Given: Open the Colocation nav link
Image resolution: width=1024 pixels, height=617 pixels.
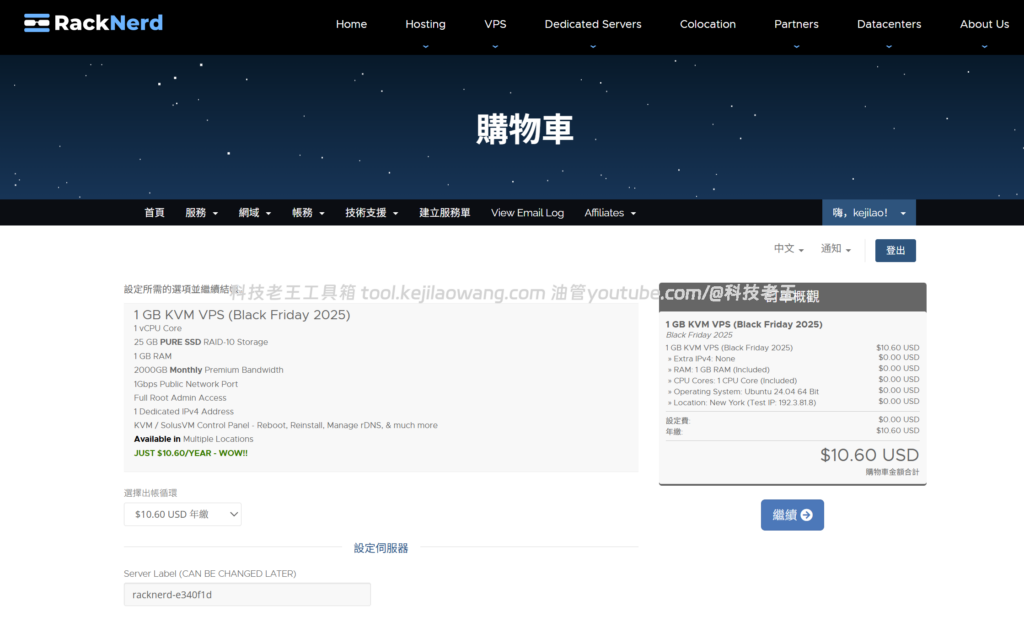Looking at the screenshot, I should [x=707, y=24].
